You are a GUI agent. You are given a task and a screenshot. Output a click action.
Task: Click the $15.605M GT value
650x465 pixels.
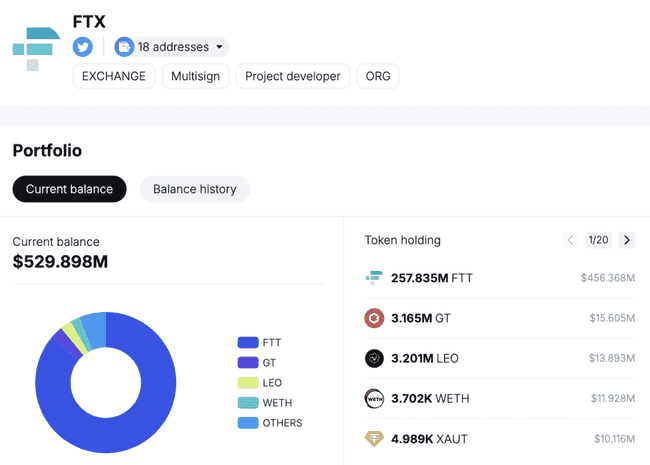tap(612, 318)
